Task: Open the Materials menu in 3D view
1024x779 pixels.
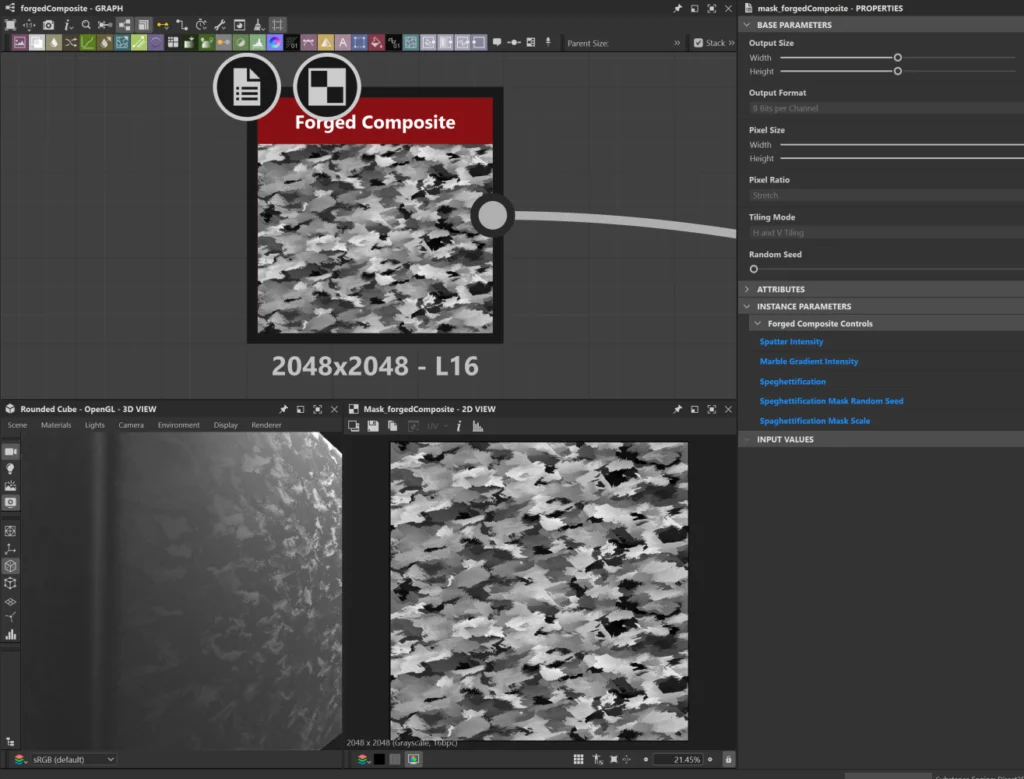Action: (x=56, y=425)
